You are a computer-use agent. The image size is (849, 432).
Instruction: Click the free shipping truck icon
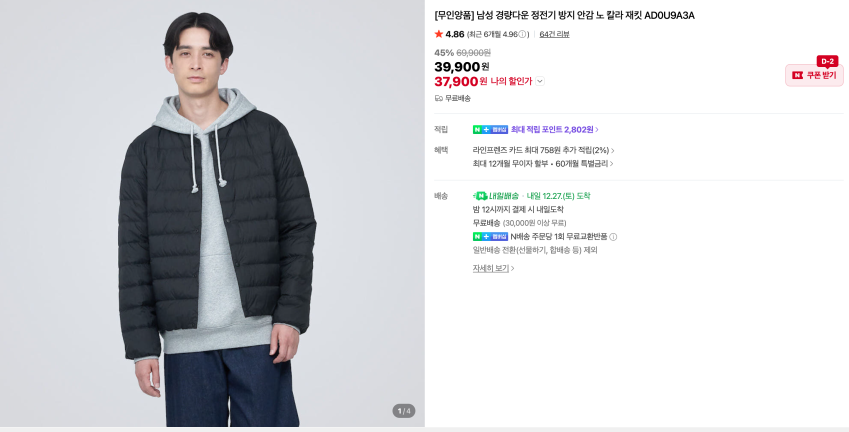point(439,98)
